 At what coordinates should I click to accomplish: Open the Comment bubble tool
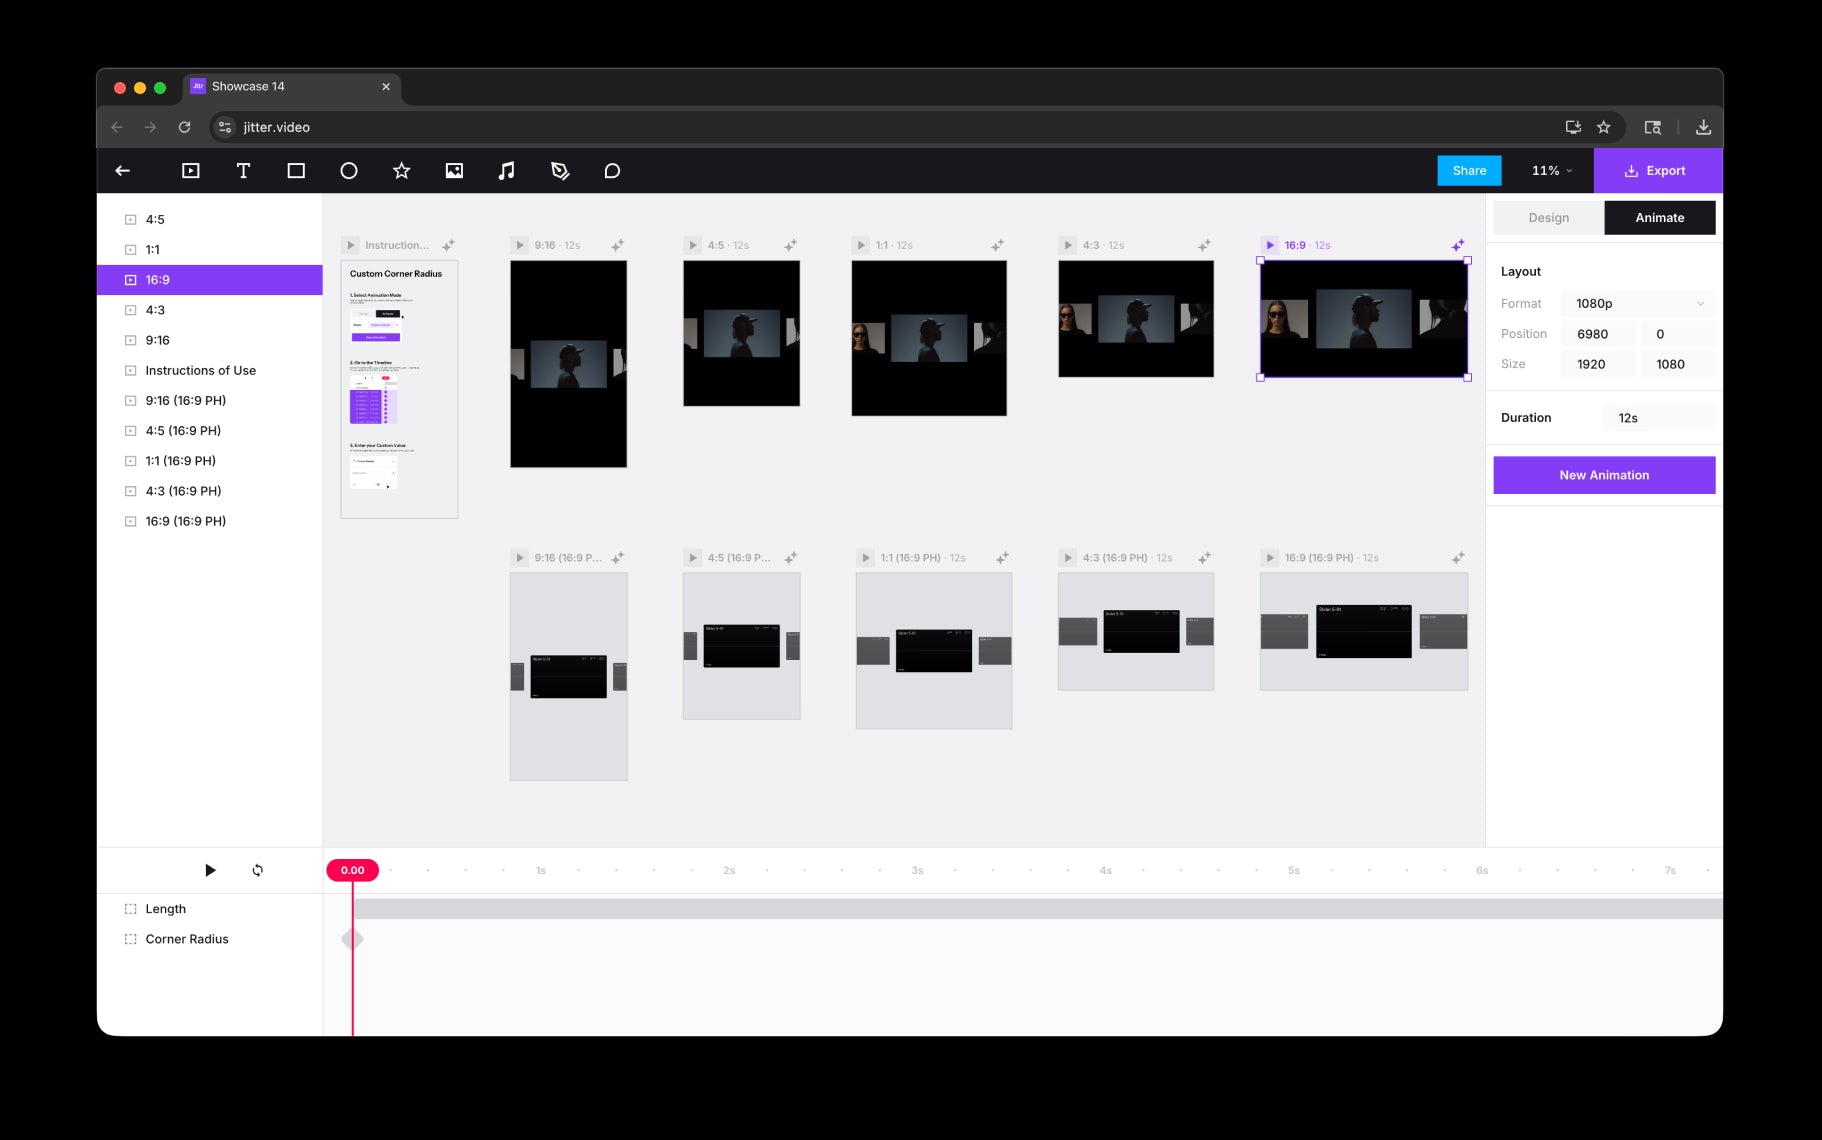tap(612, 171)
